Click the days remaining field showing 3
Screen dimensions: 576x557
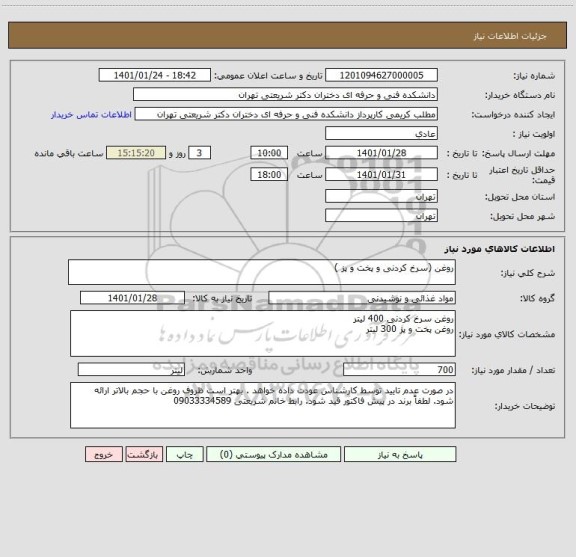coord(199,153)
